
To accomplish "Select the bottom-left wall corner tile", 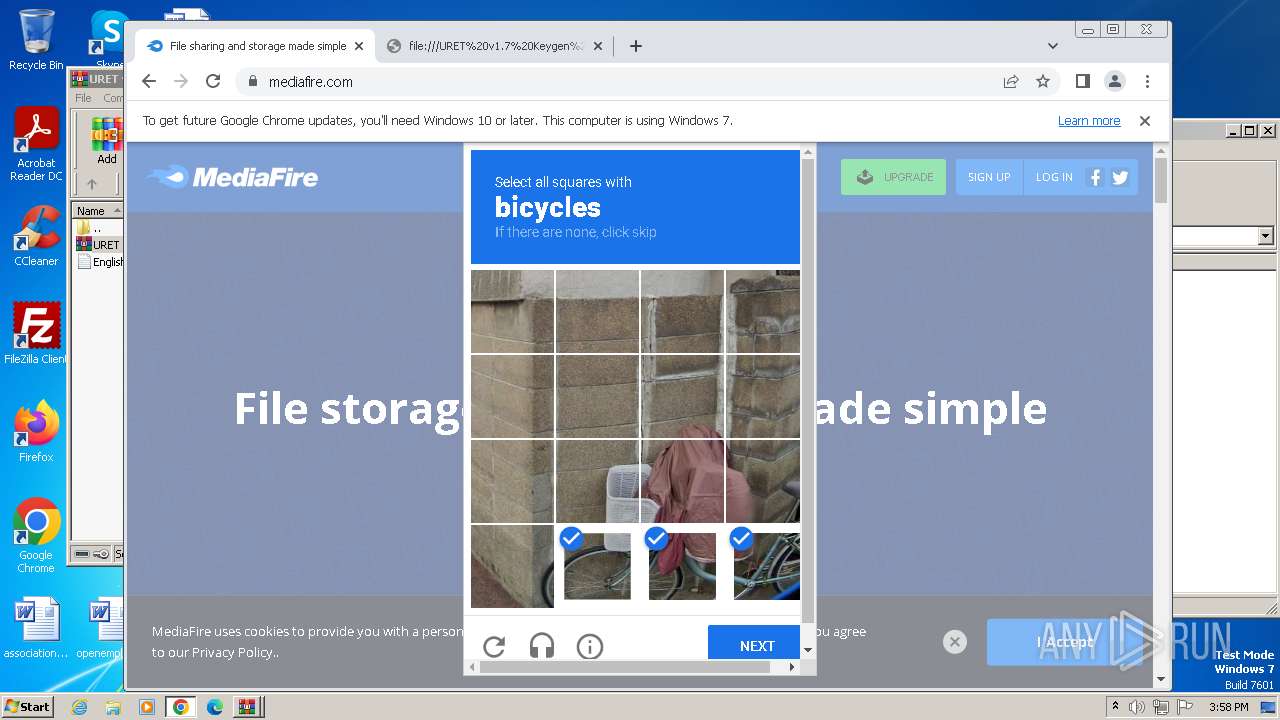I will (x=512, y=566).
